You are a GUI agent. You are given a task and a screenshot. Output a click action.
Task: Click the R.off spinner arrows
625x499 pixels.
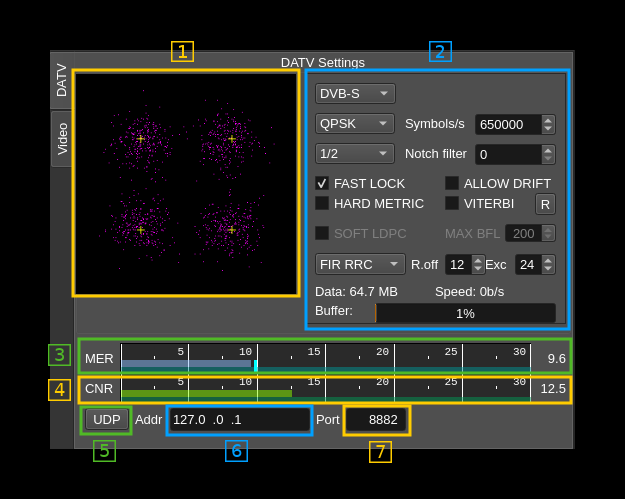tap(478, 264)
